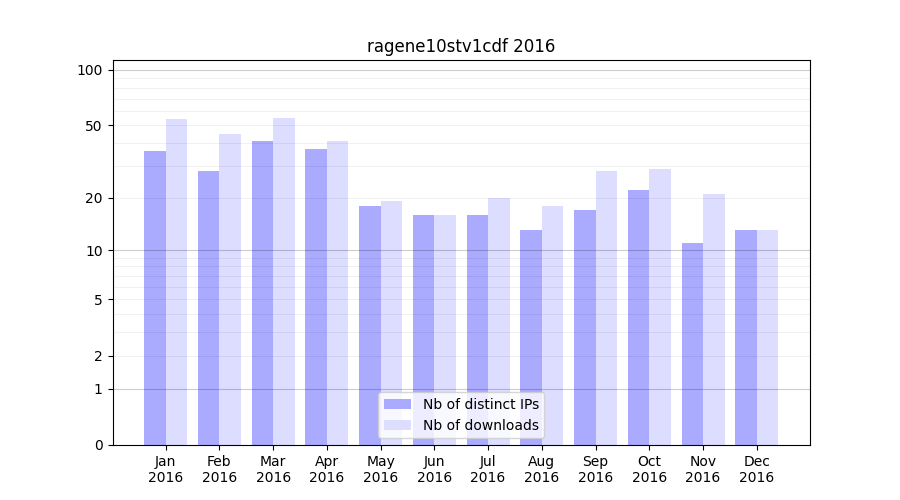Image resolution: width=900 pixels, height=500 pixels.
Task: Click the 'Jun 2016' x-axis label
Action: (x=434, y=469)
